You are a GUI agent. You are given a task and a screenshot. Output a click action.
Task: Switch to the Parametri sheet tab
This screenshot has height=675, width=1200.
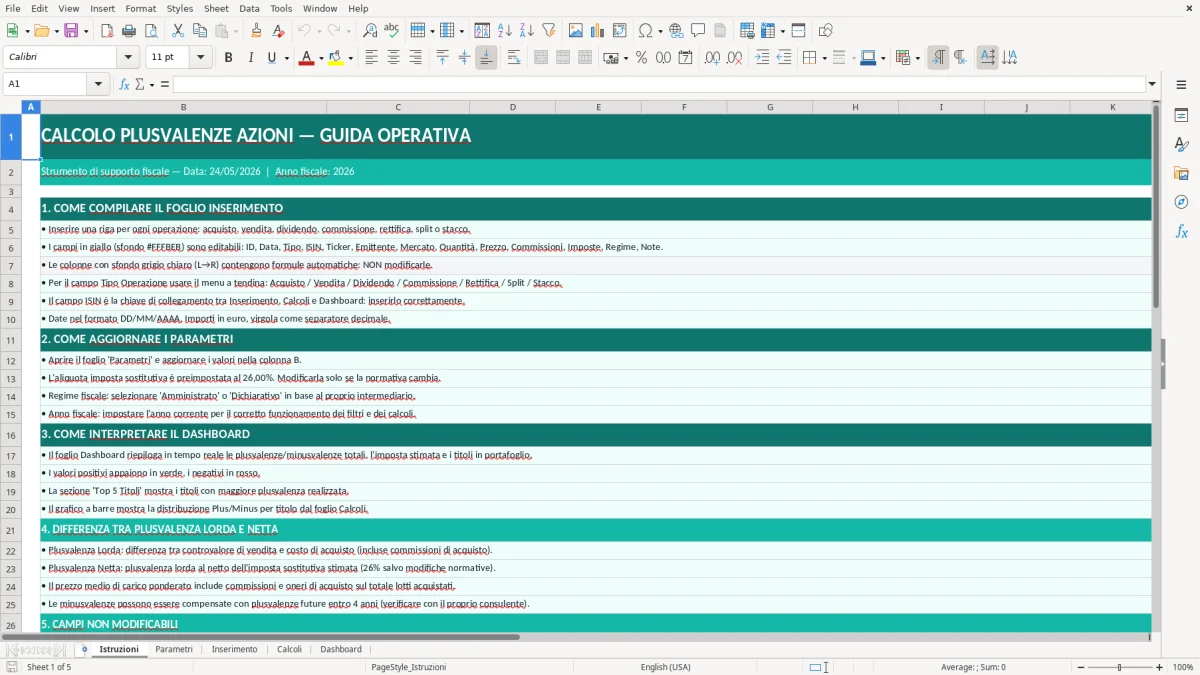tap(174, 649)
